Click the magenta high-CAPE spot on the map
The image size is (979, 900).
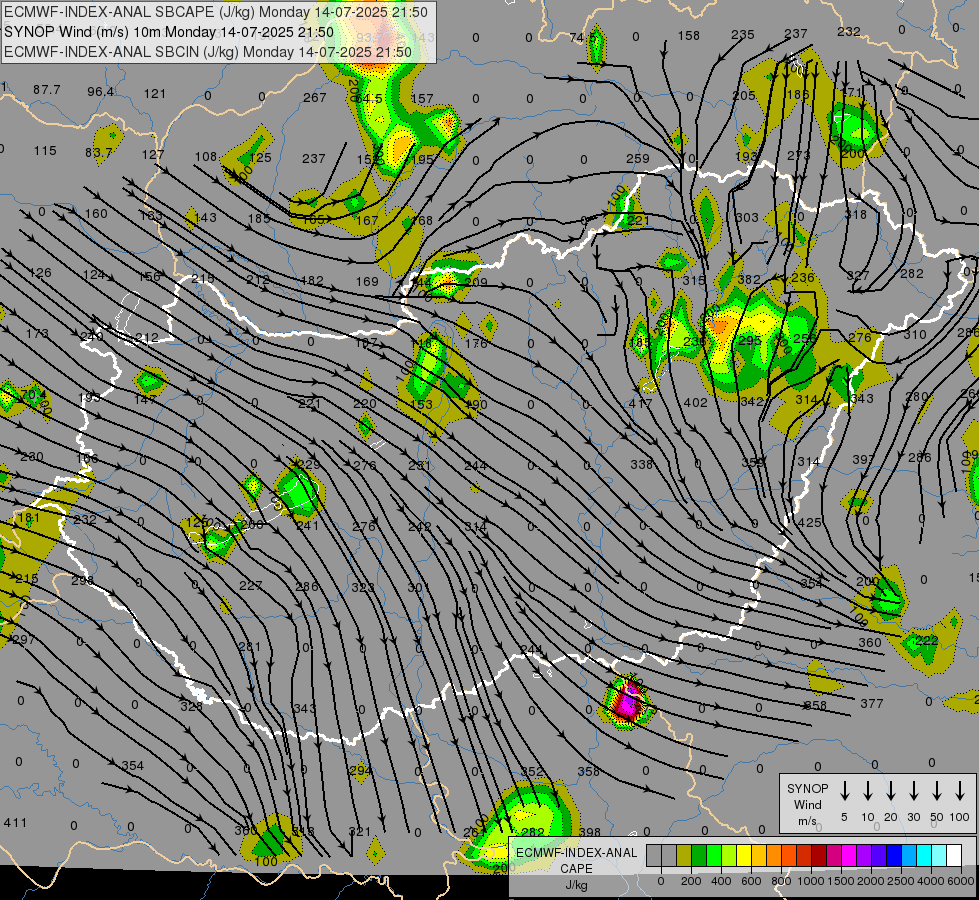(627, 703)
